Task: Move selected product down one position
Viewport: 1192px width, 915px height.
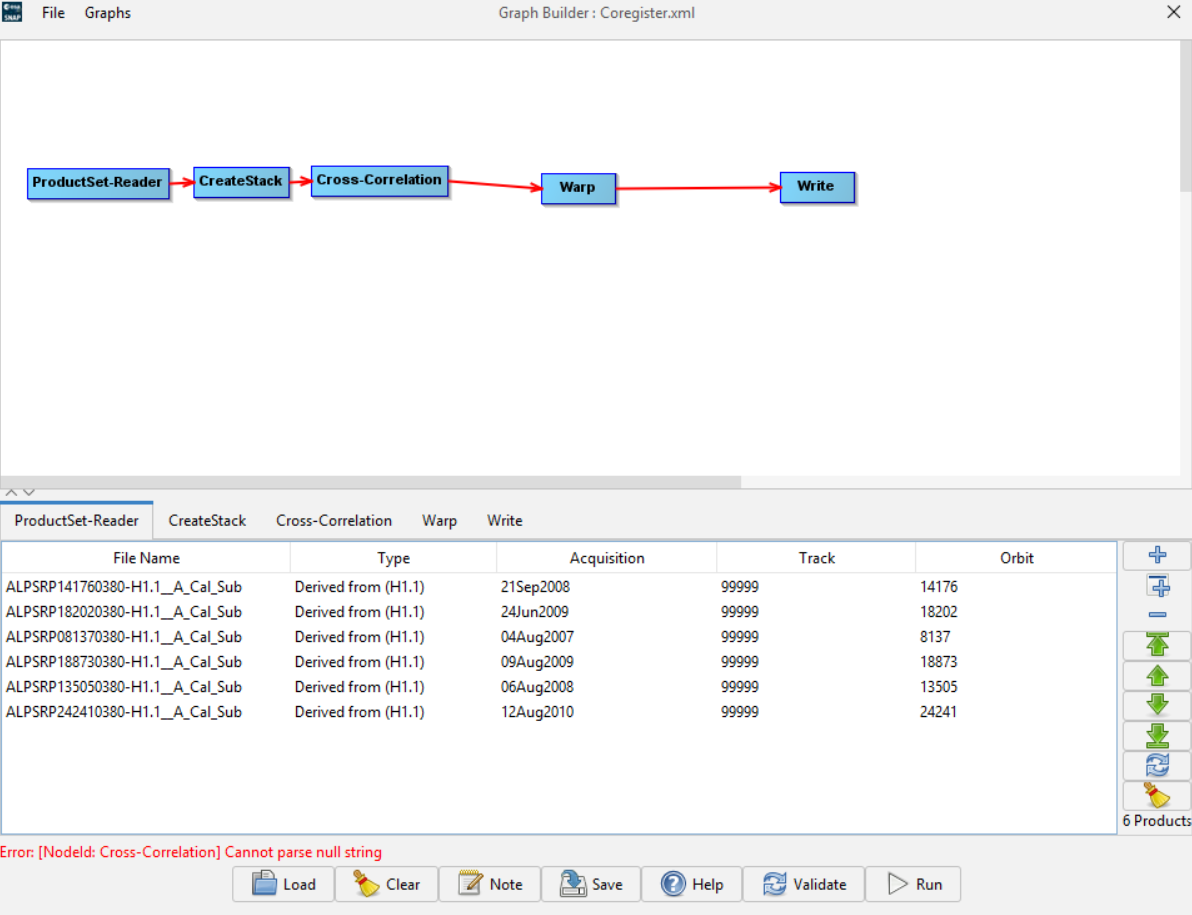Action: pos(1157,705)
